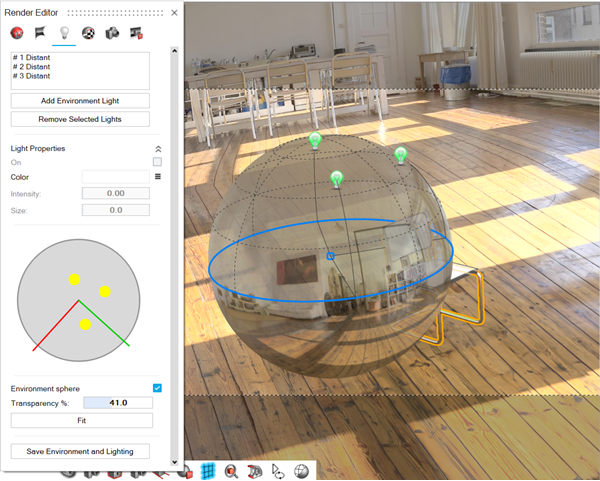The image size is (600, 481).
Task: Click the topmost green light bulb on sphere
Action: coord(316,140)
